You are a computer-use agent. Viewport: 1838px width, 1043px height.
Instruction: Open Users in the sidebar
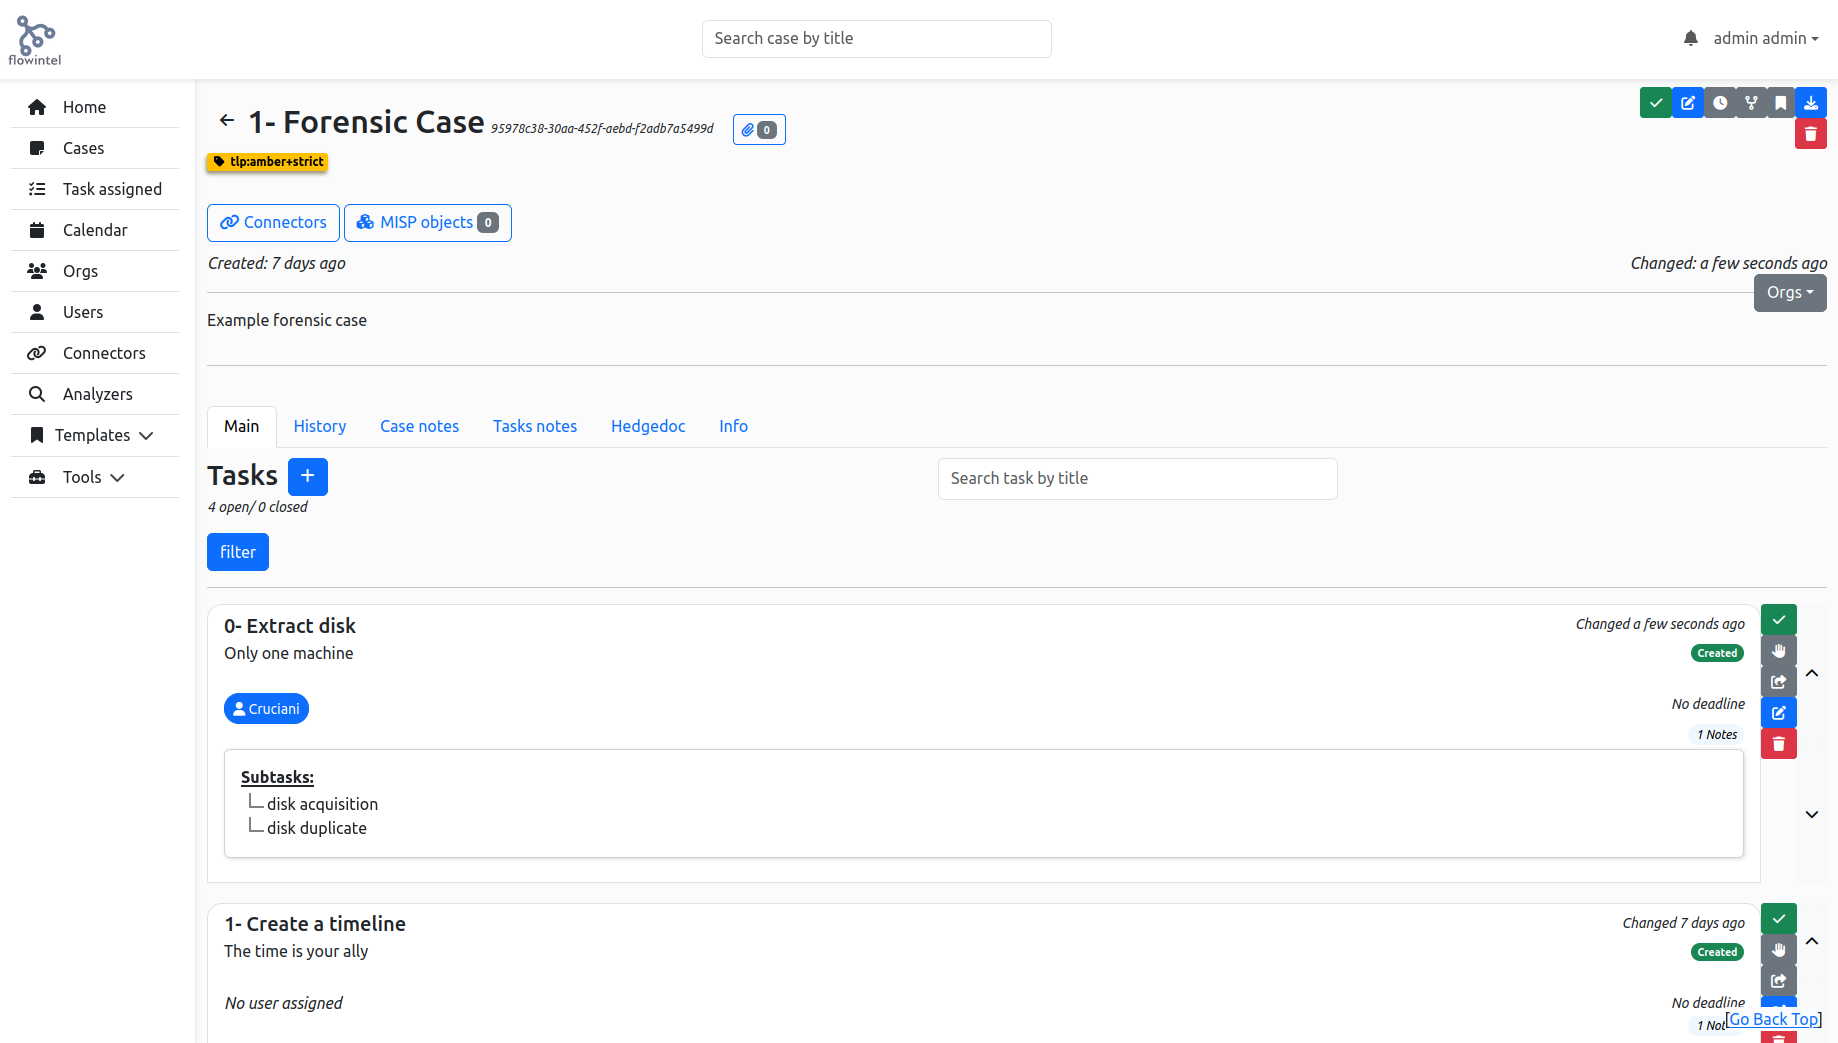coord(95,312)
